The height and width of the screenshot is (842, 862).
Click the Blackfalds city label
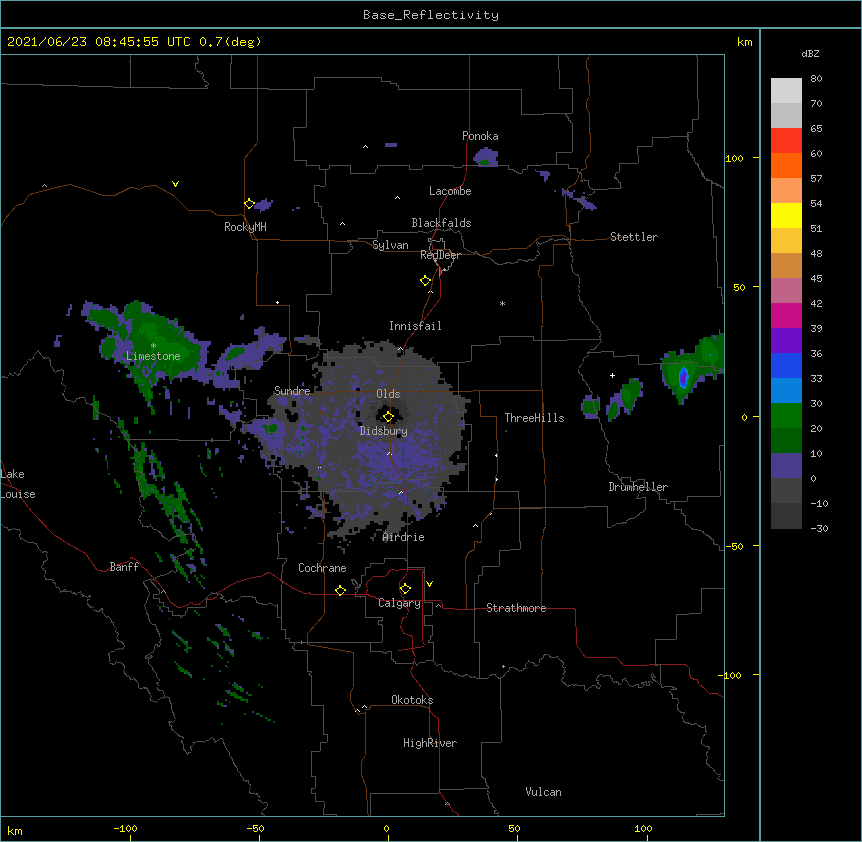tap(441, 223)
